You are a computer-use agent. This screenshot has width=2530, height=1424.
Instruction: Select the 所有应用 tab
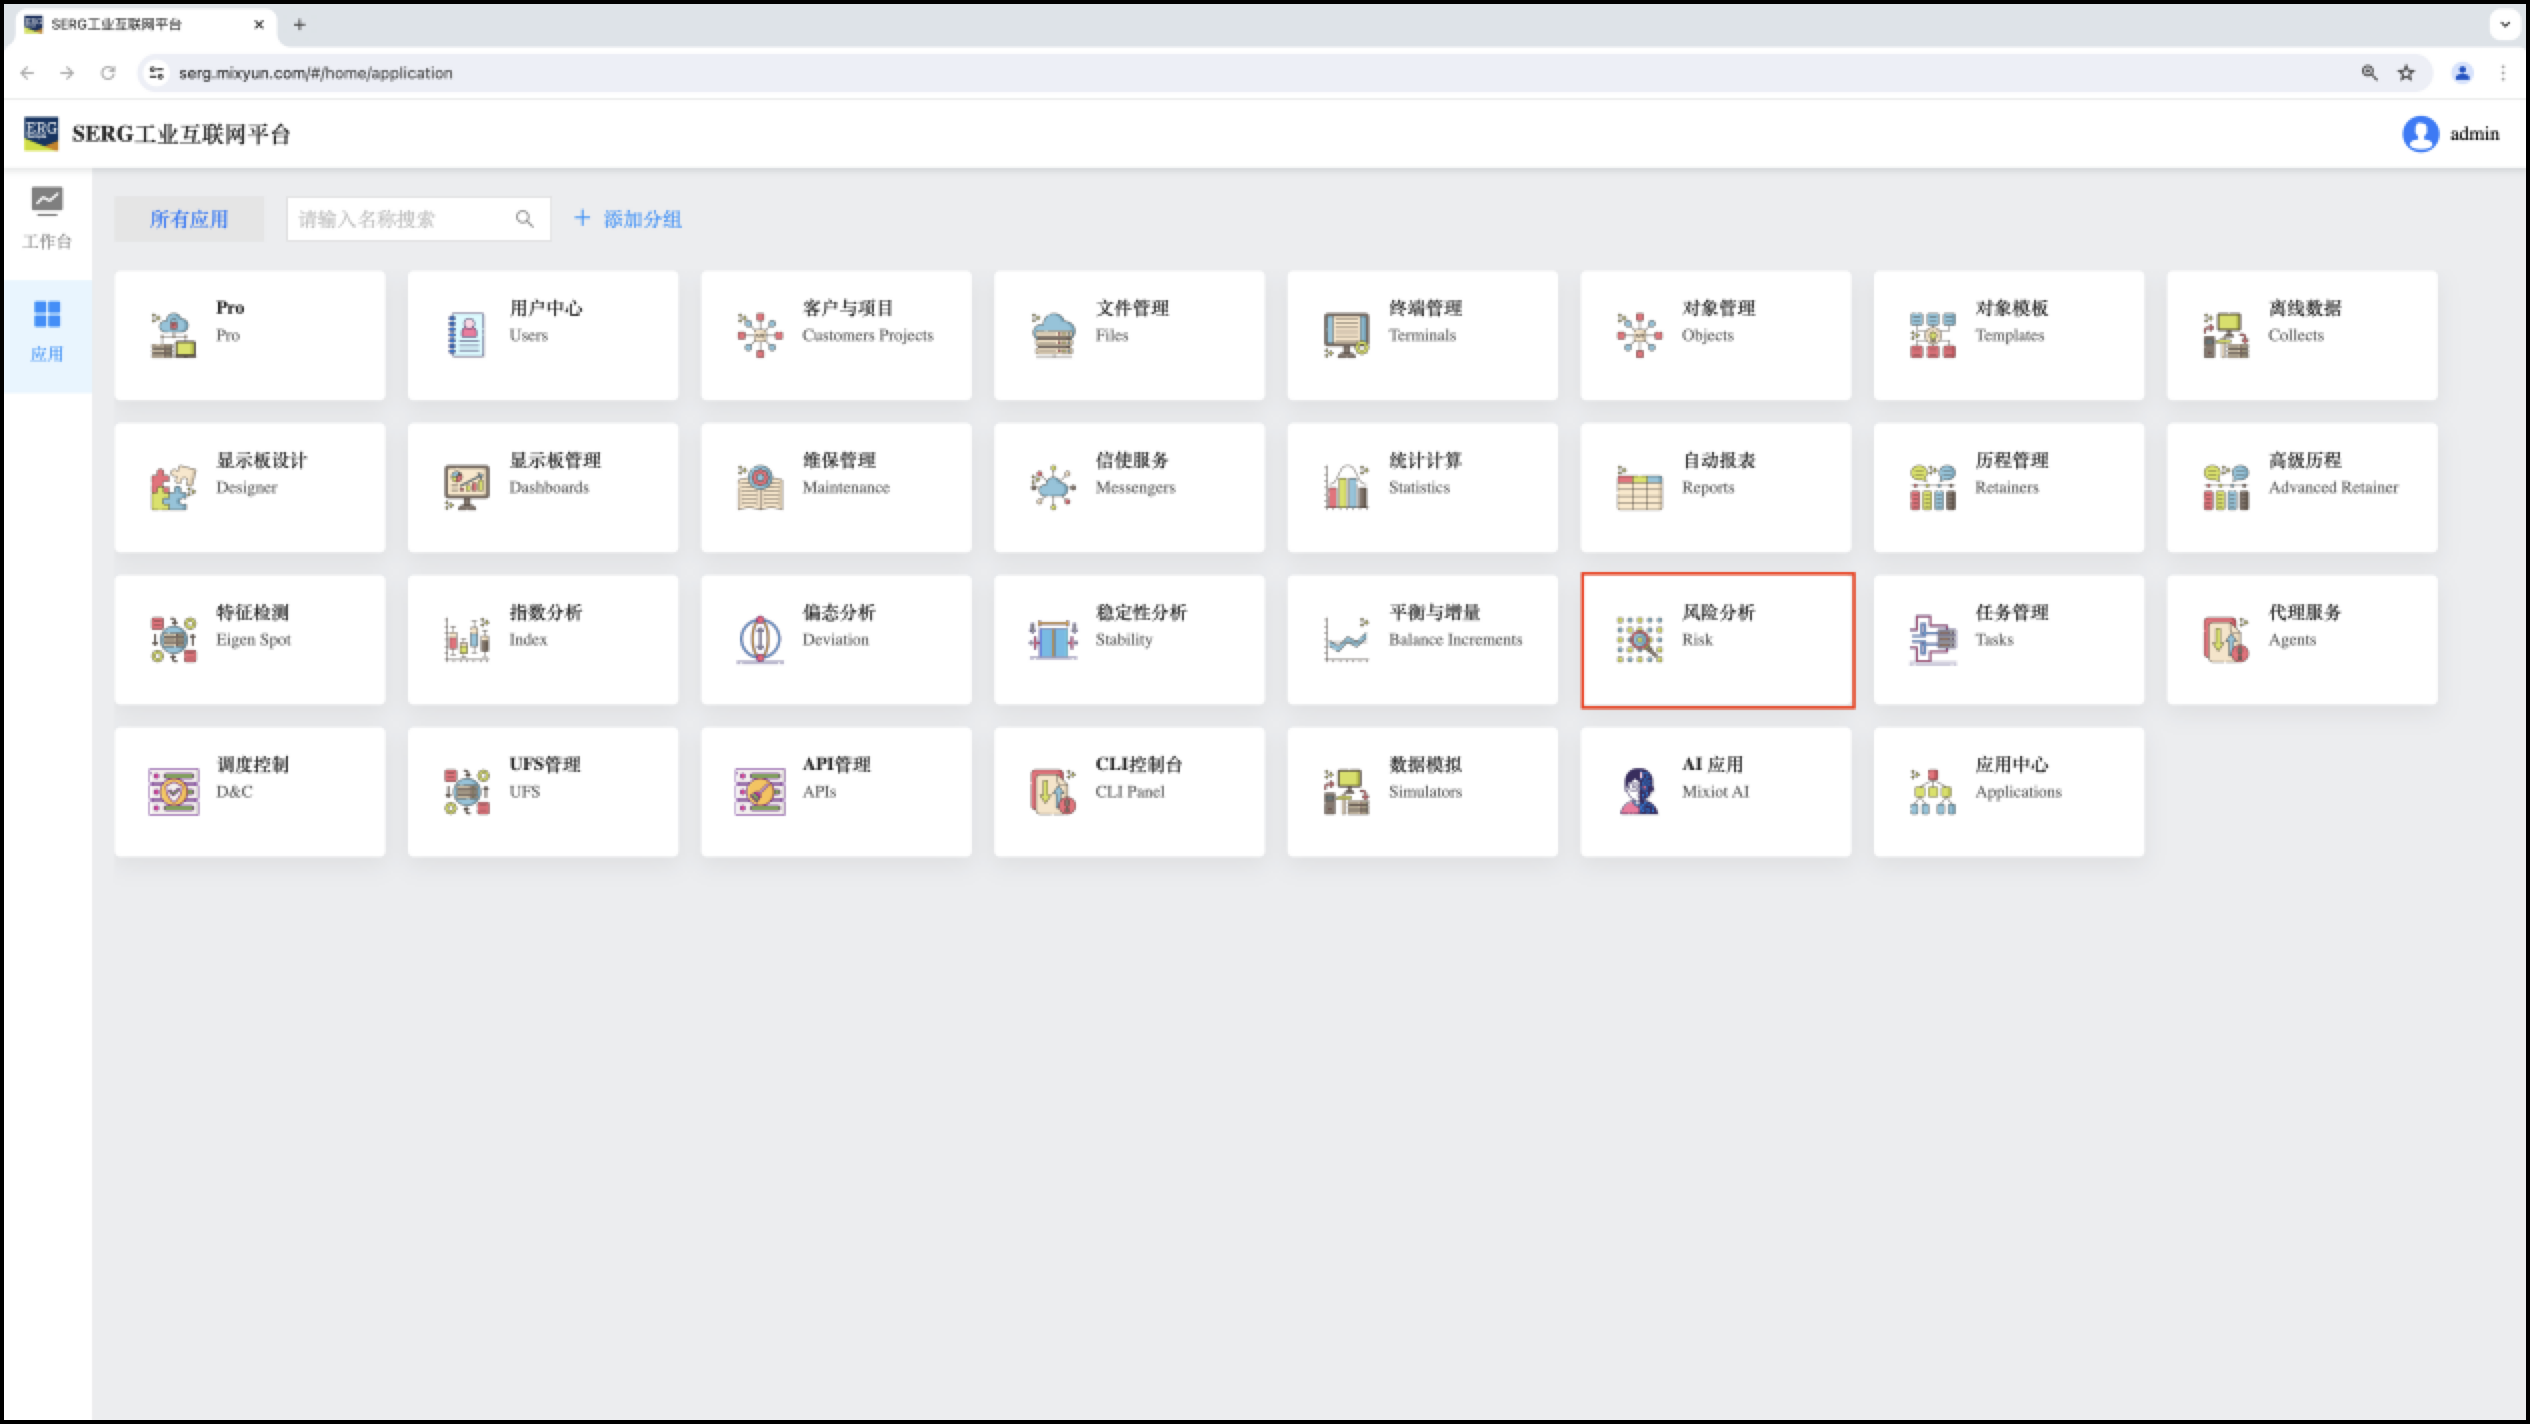[x=189, y=219]
